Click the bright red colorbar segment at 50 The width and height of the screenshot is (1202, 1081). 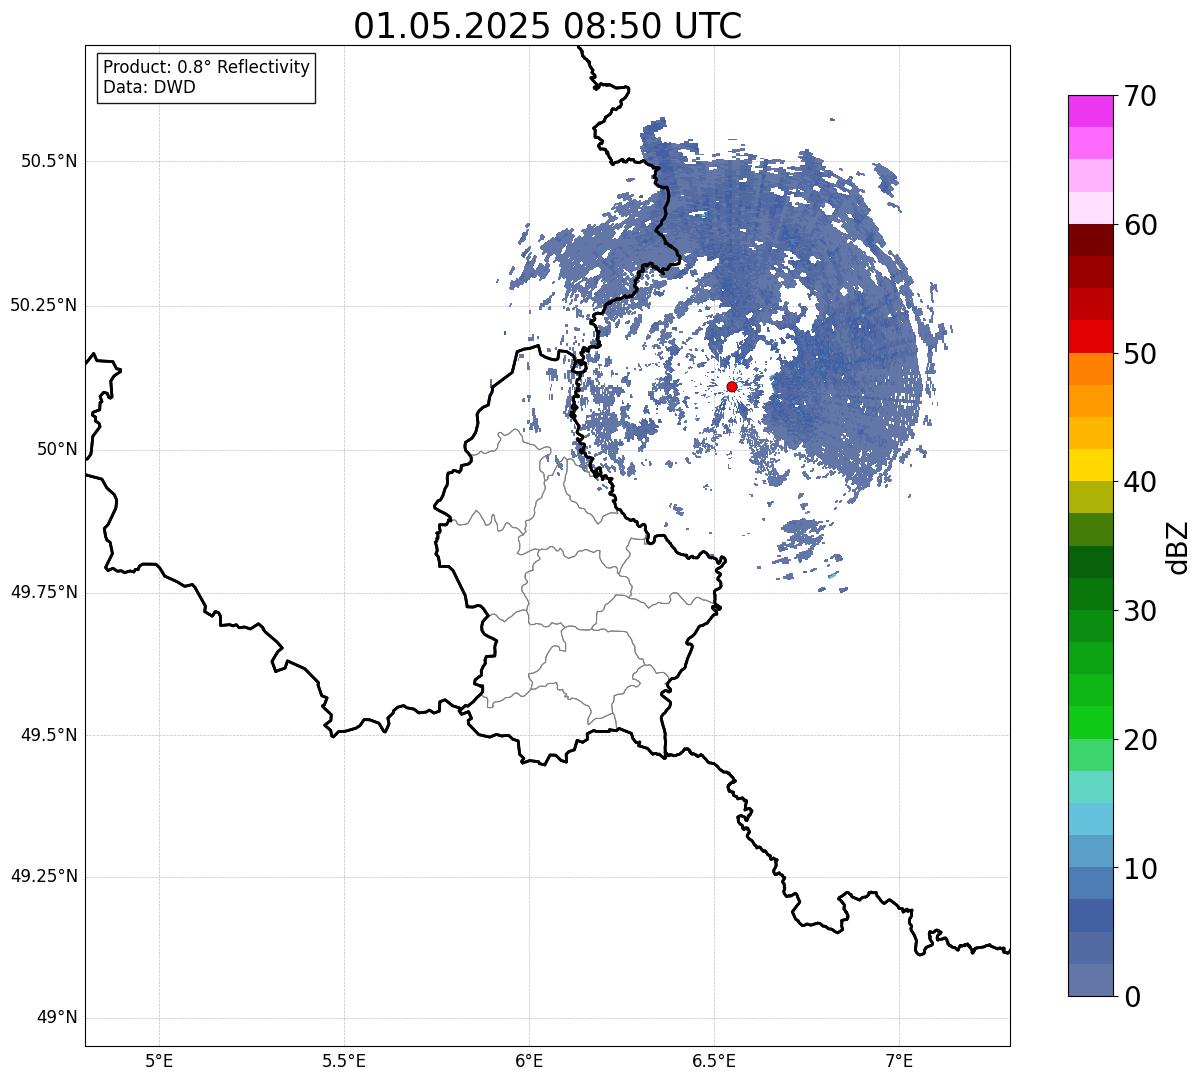(x=1091, y=337)
